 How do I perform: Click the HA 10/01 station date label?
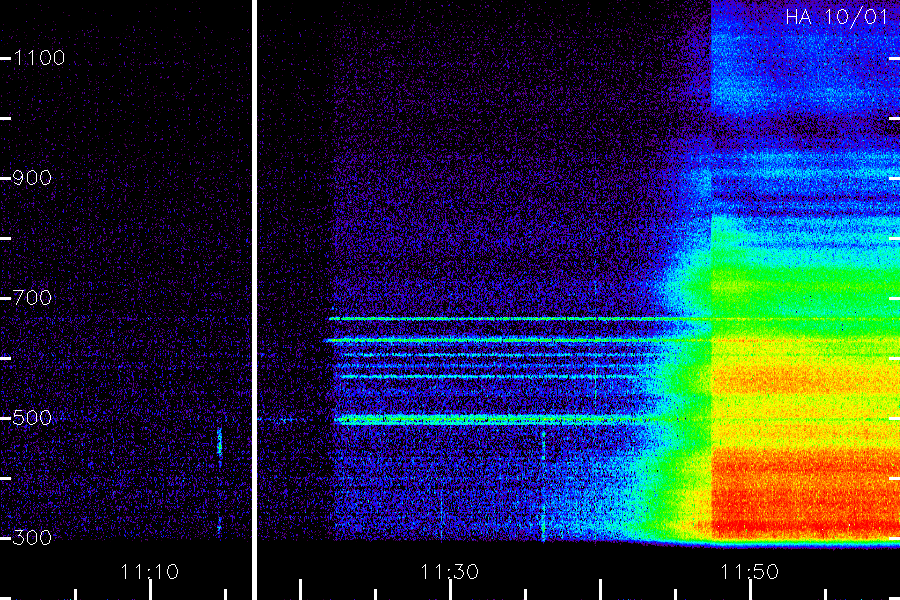[836, 17]
